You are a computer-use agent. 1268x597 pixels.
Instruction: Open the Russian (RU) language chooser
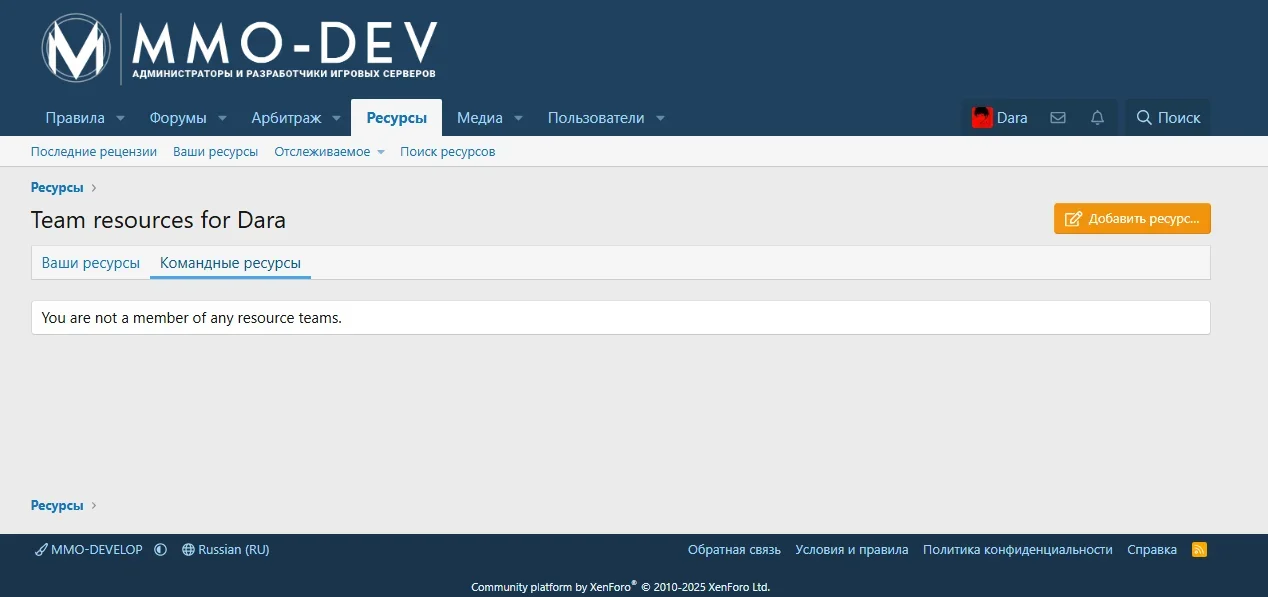coord(225,550)
